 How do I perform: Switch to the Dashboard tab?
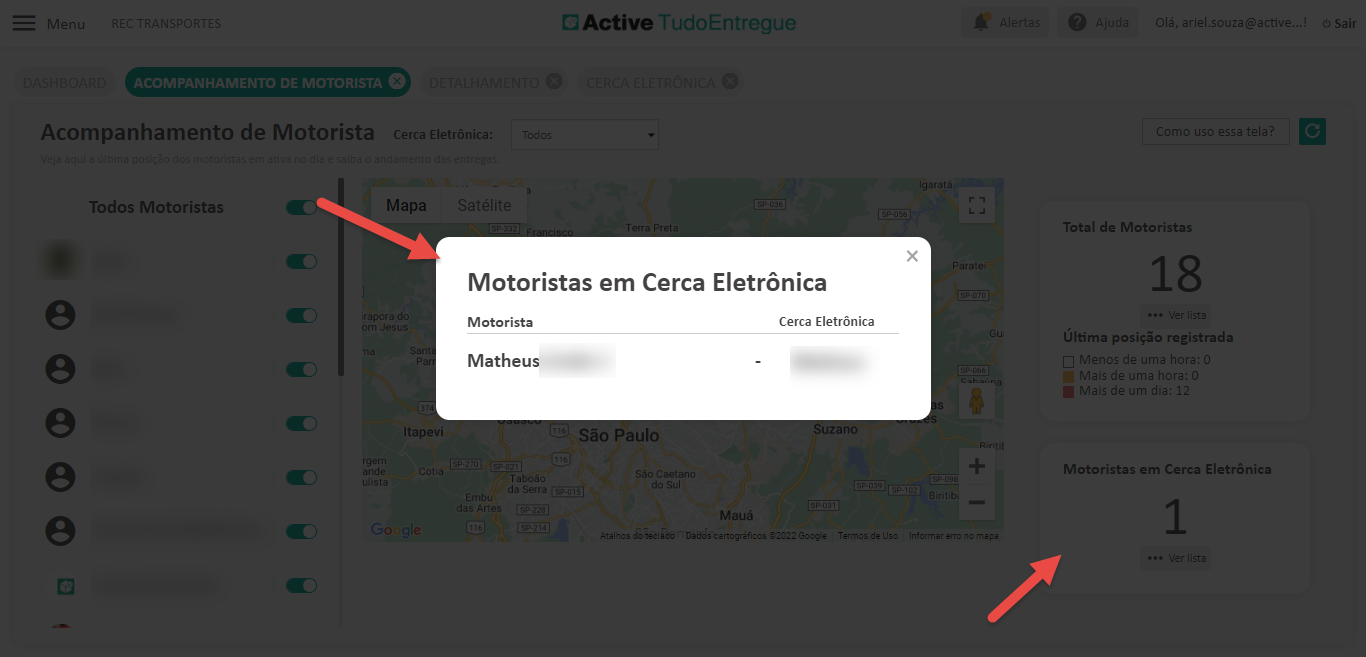pyautogui.click(x=64, y=83)
